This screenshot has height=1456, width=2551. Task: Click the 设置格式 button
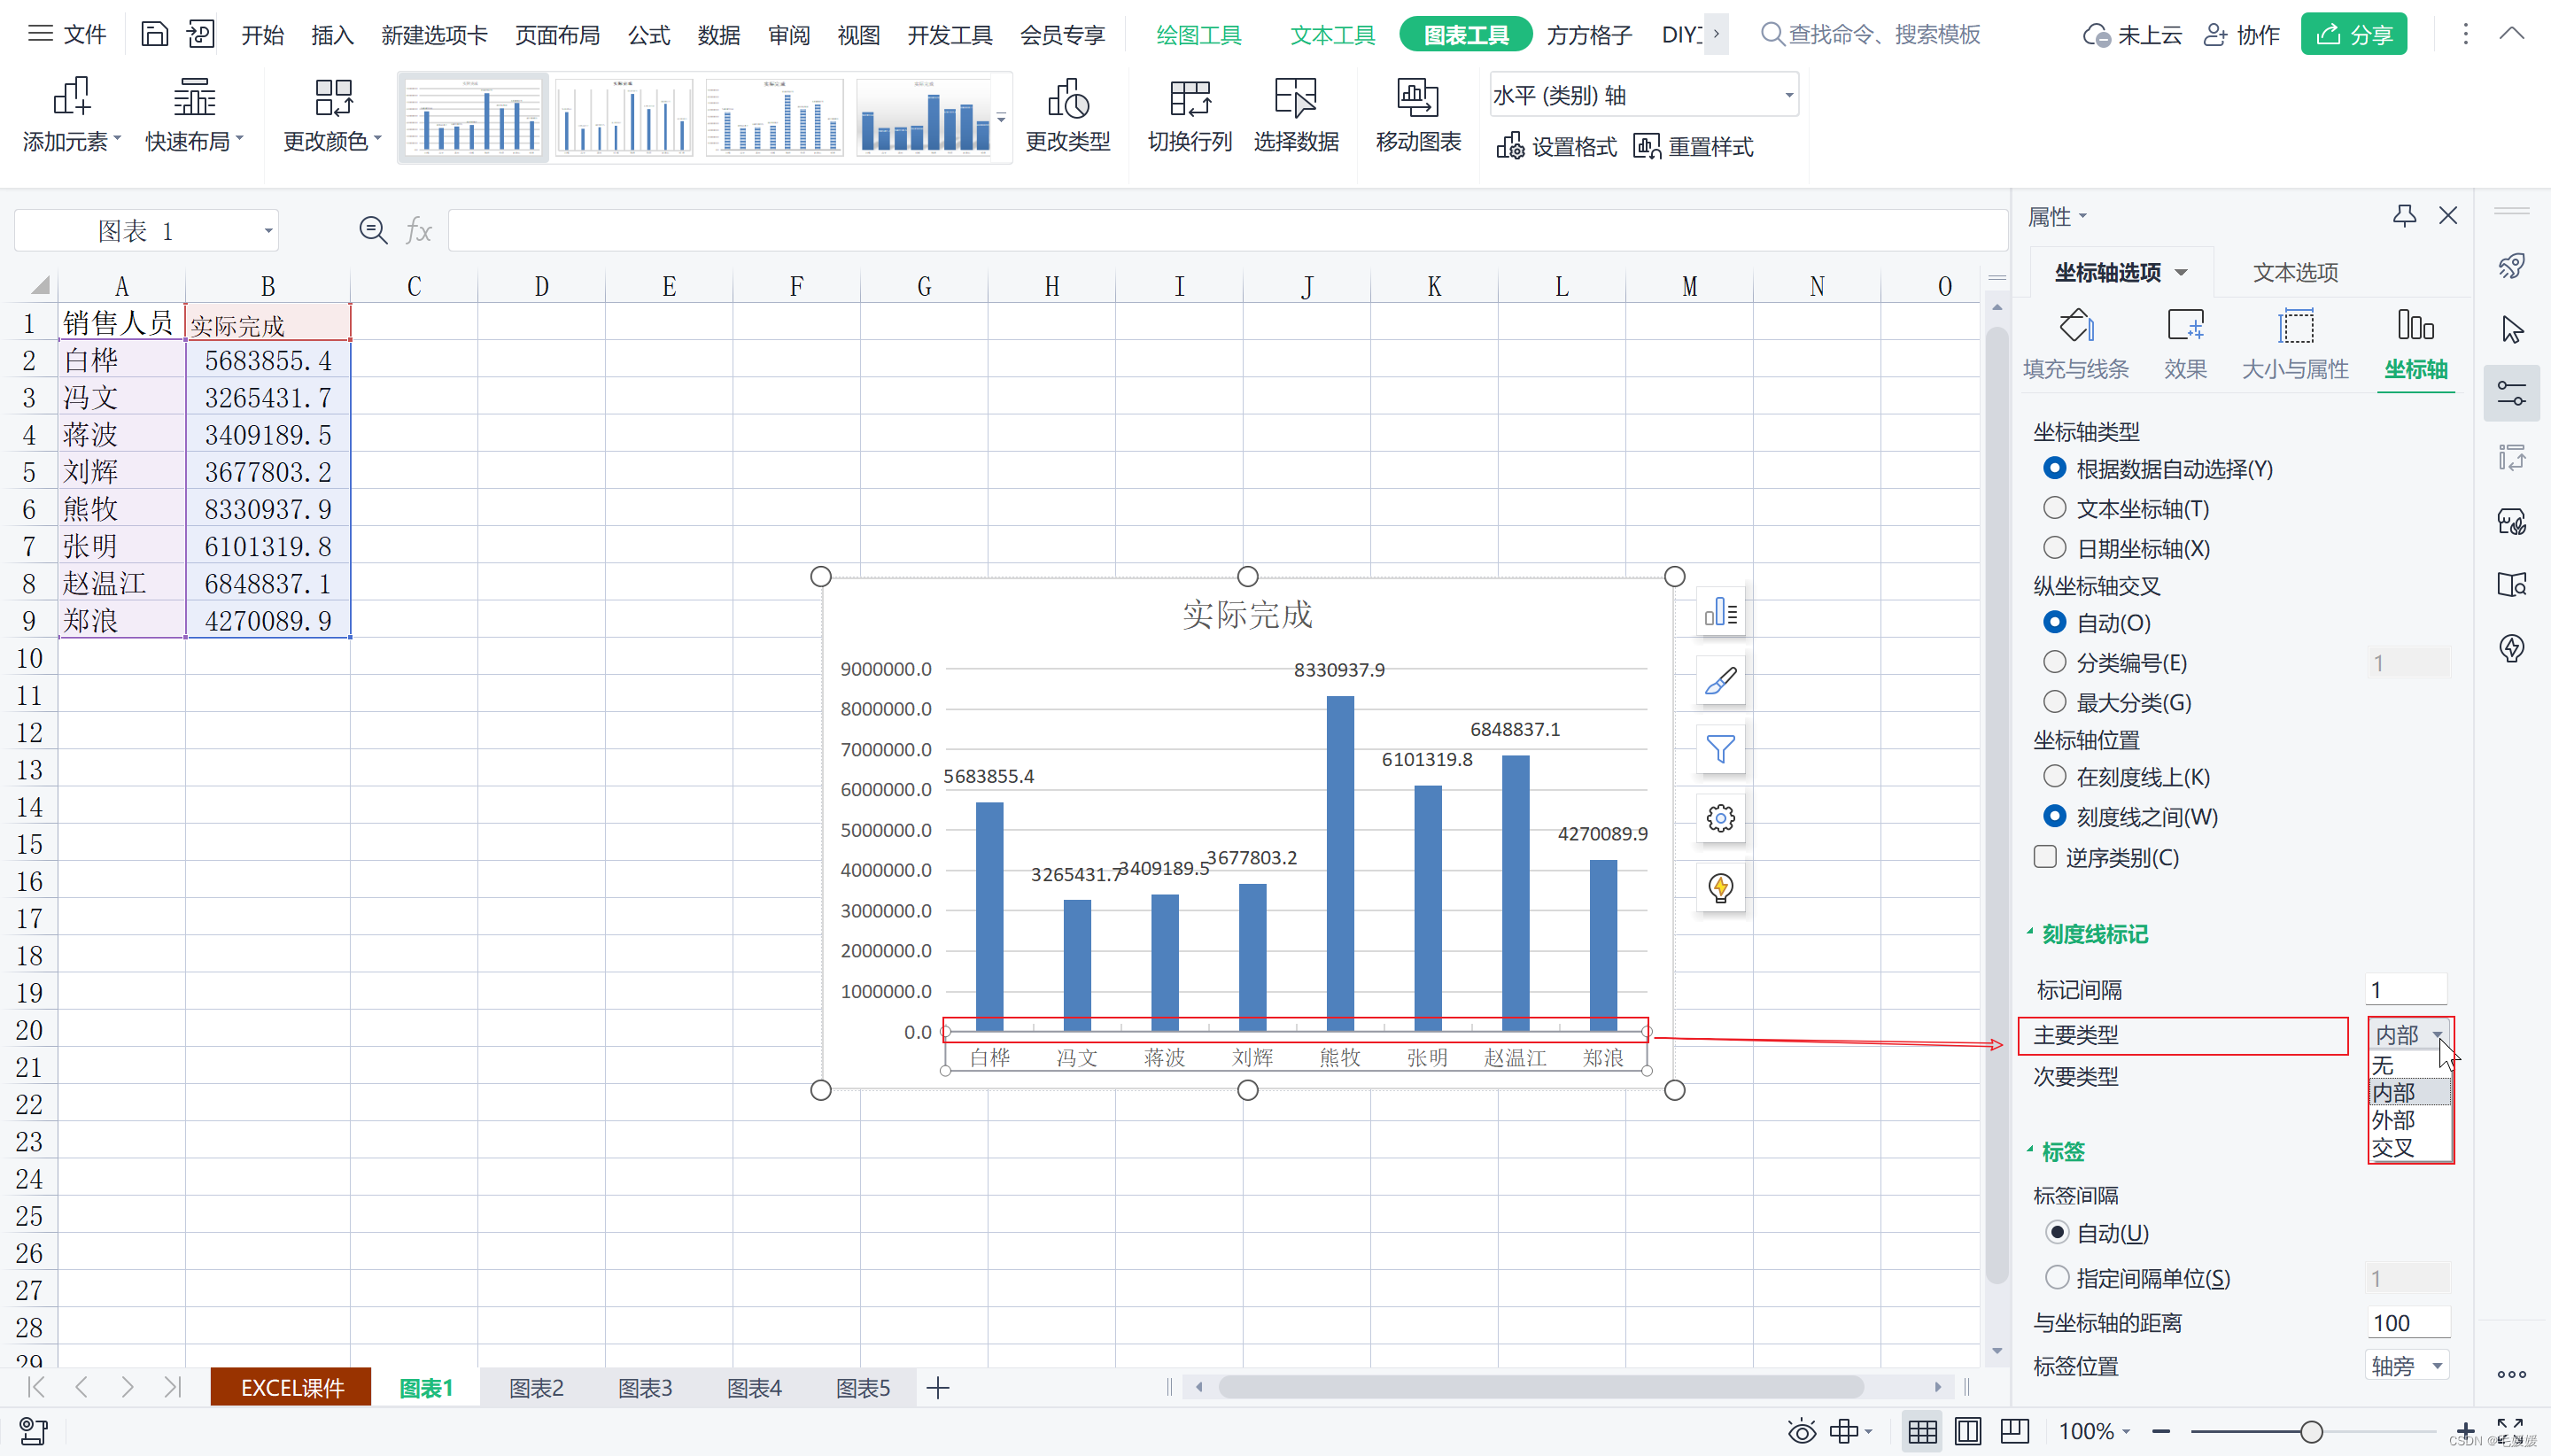coord(1556,147)
